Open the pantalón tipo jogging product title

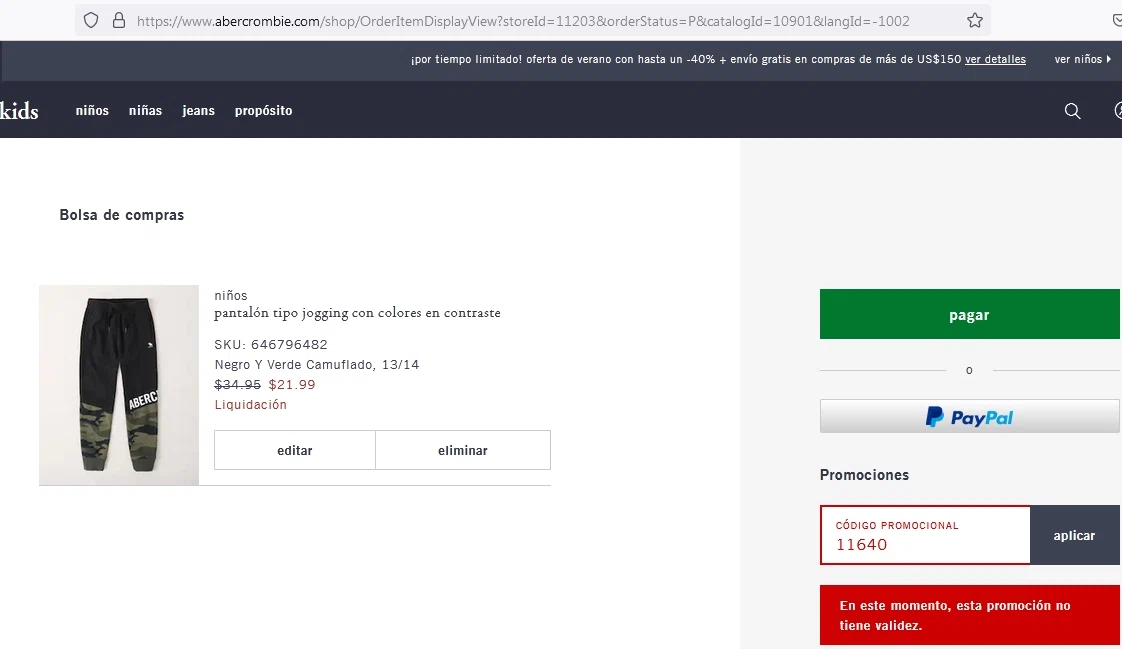click(357, 313)
